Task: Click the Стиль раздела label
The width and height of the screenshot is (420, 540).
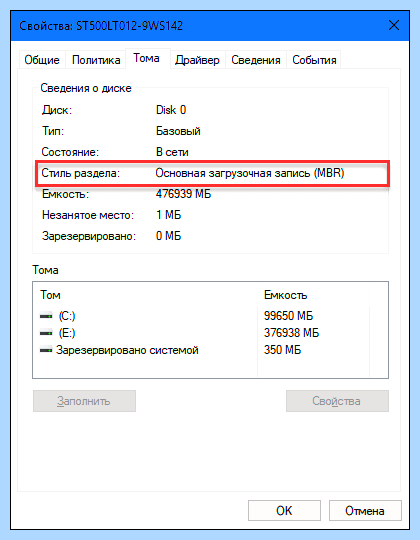Action: 81,173
